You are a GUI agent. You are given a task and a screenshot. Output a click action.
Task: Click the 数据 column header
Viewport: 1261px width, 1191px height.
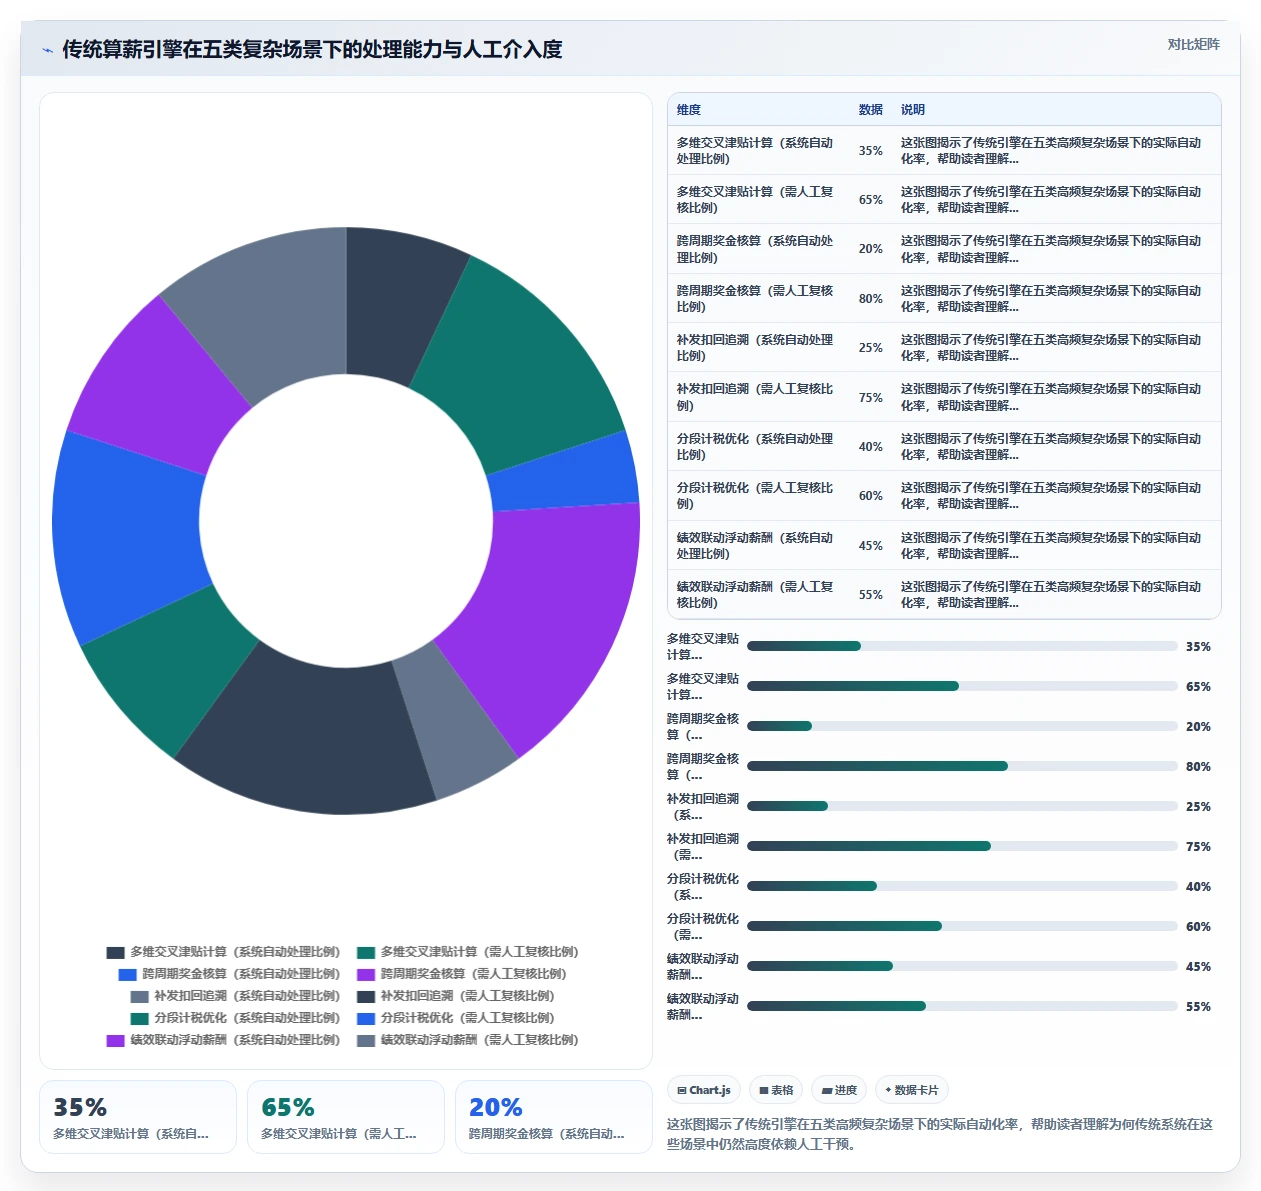[x=870, y=110]
